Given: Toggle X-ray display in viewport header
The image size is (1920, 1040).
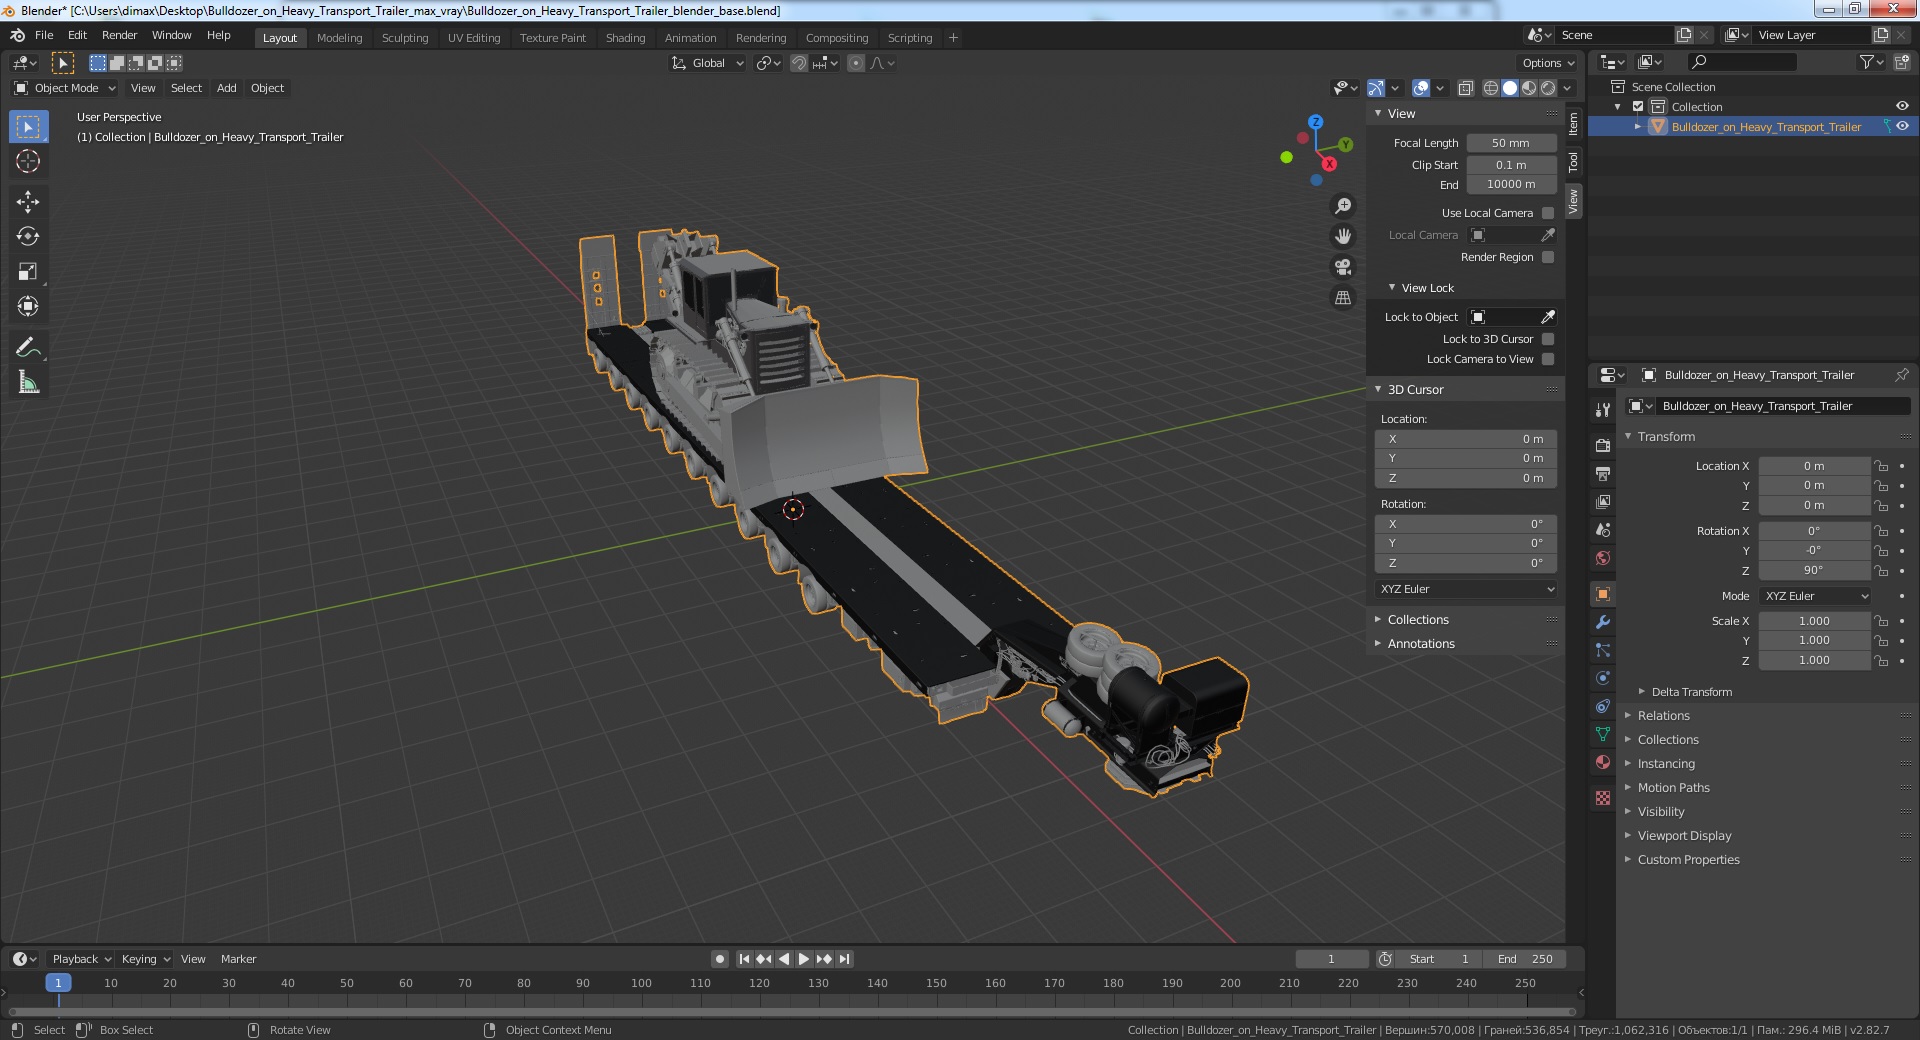Looking at the screenshot, I should (1466, 88).
